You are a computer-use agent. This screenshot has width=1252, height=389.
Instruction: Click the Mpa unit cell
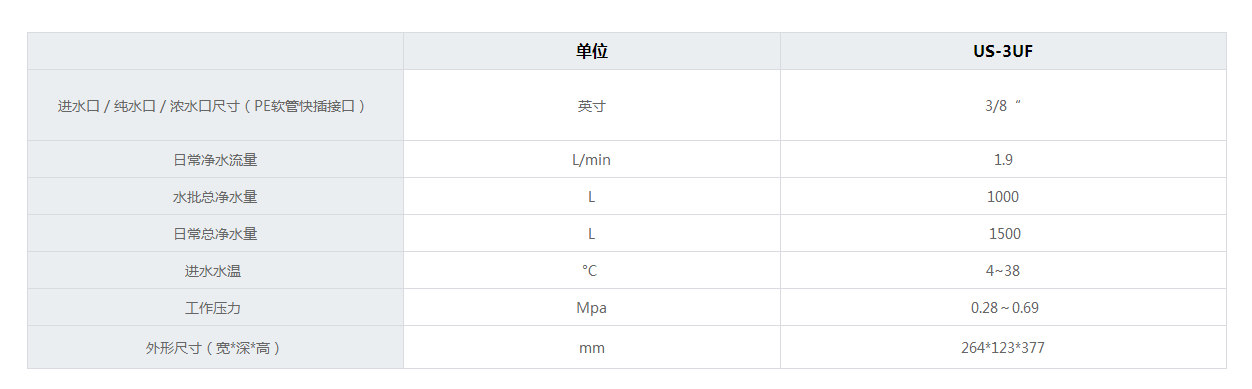(x=592, y=307)
